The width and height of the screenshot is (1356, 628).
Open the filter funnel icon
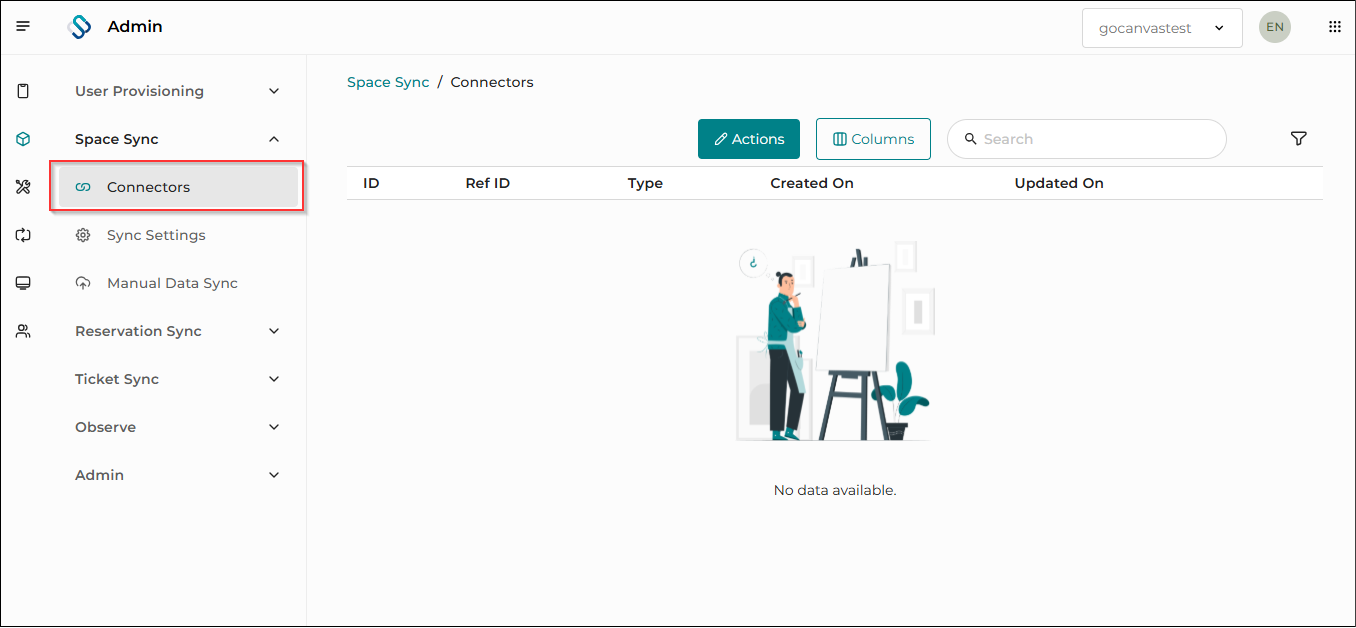pyautogui.click(x=1299, y=139)
